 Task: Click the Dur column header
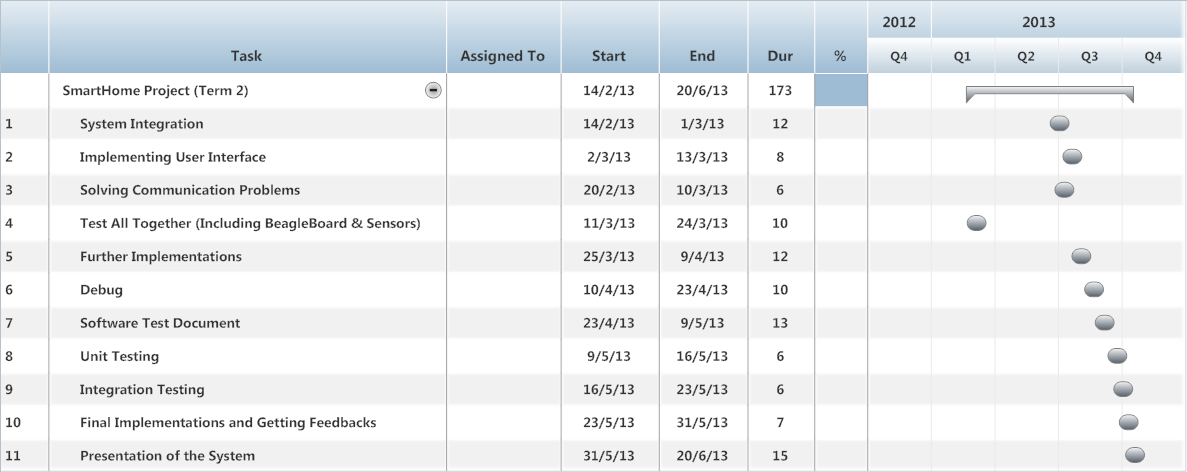(x=780, y=55)
